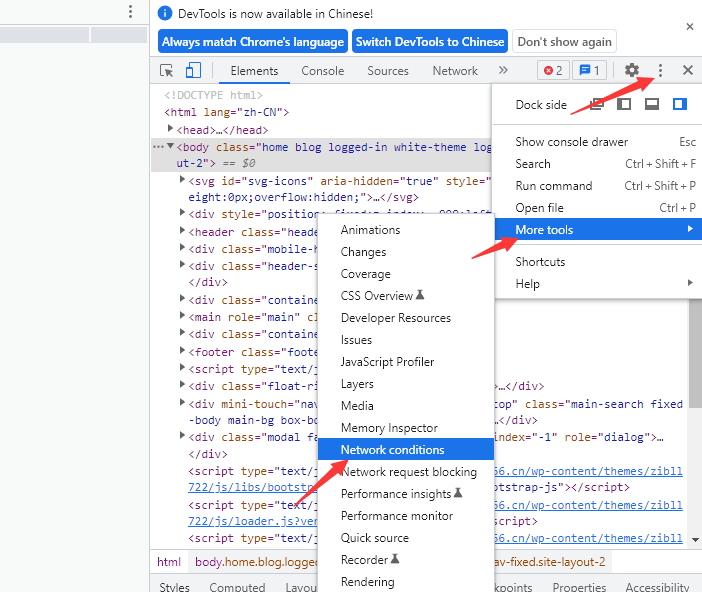Dismiss the Chinese language notification bar
The image size is (702, 592).
pos(689,27)
